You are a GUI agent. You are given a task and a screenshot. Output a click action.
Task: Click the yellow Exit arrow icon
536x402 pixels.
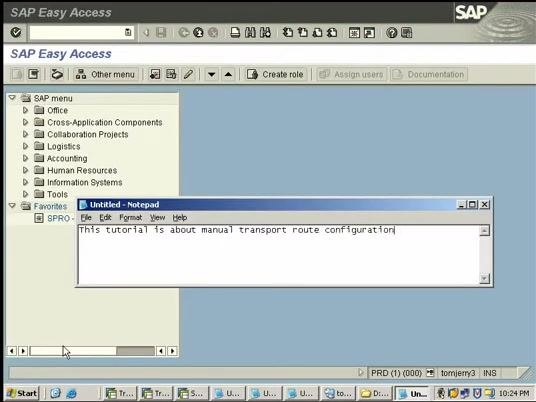[198, 33]
